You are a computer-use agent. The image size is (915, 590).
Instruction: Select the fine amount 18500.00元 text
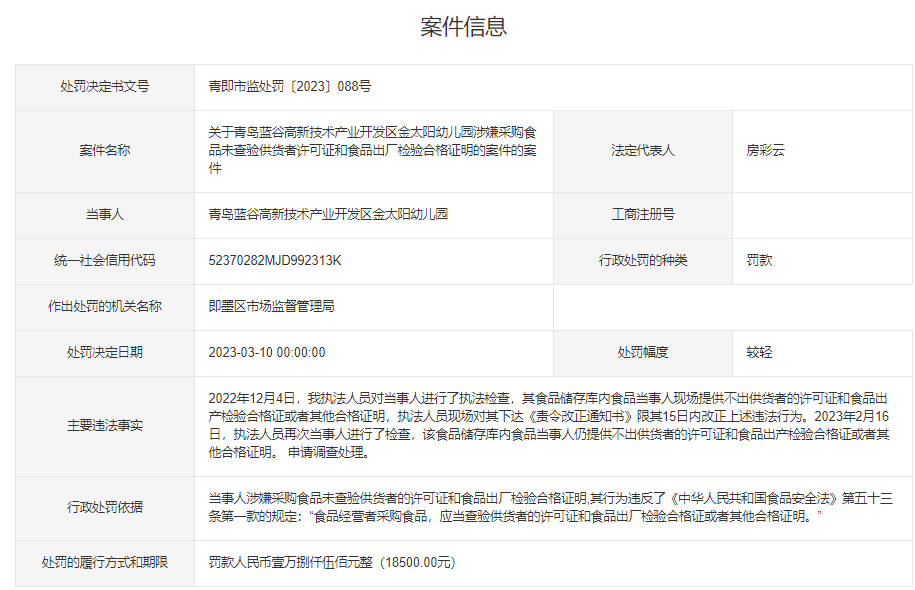click(x=330, y=563)
